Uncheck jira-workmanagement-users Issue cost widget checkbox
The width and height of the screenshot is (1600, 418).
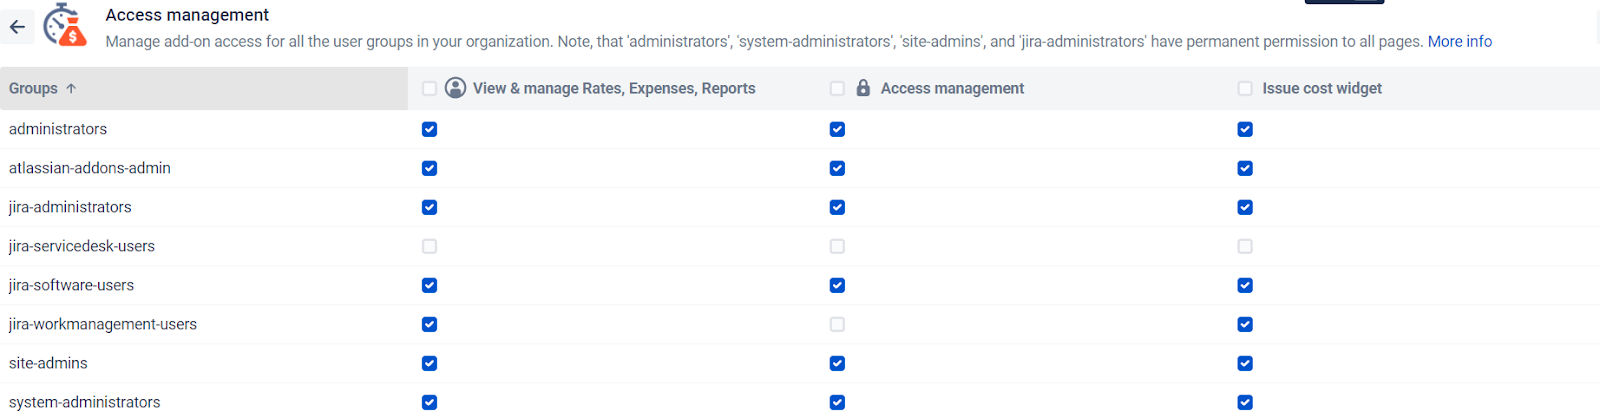tap(1245, 324)
